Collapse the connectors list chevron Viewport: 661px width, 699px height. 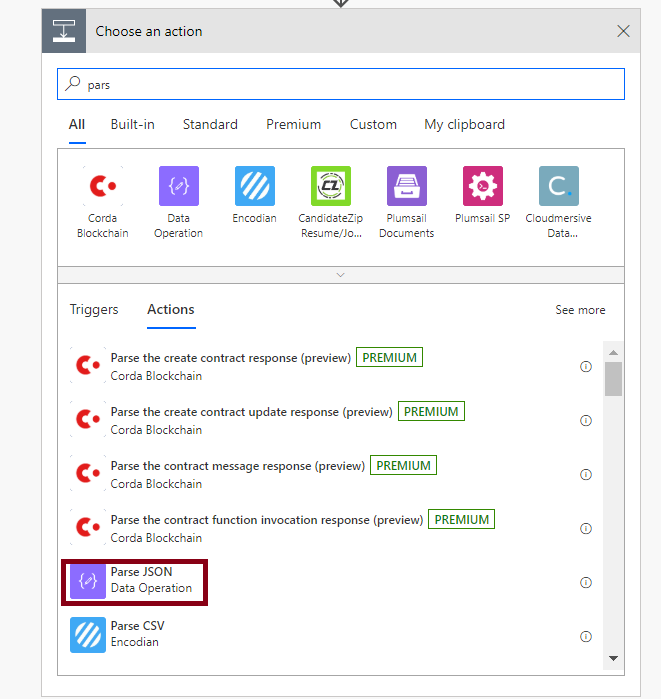[341, 274]
